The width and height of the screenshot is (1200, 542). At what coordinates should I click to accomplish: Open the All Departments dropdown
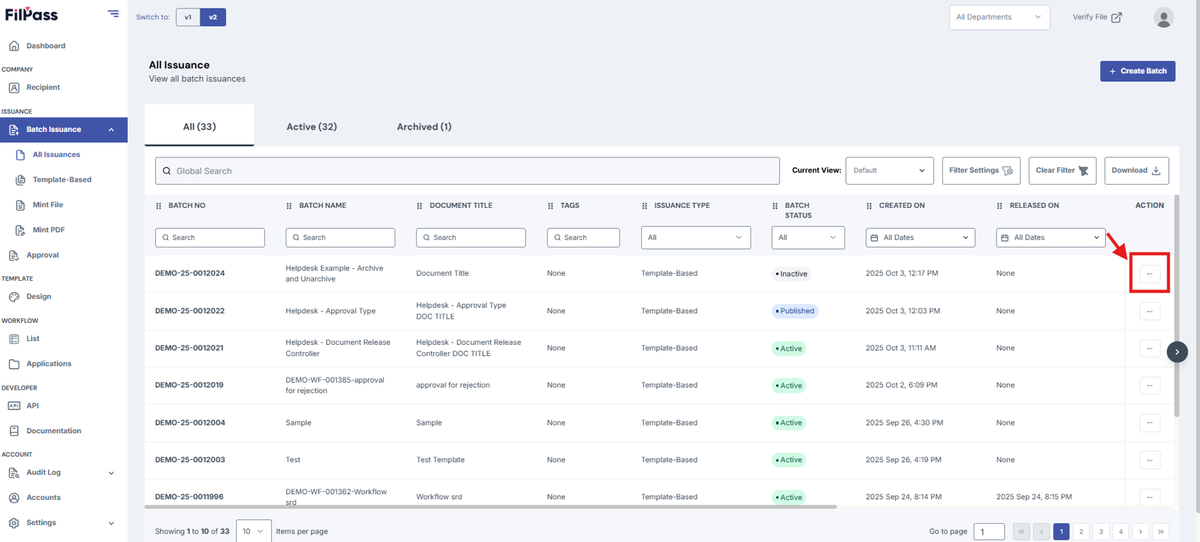[999, 17]
